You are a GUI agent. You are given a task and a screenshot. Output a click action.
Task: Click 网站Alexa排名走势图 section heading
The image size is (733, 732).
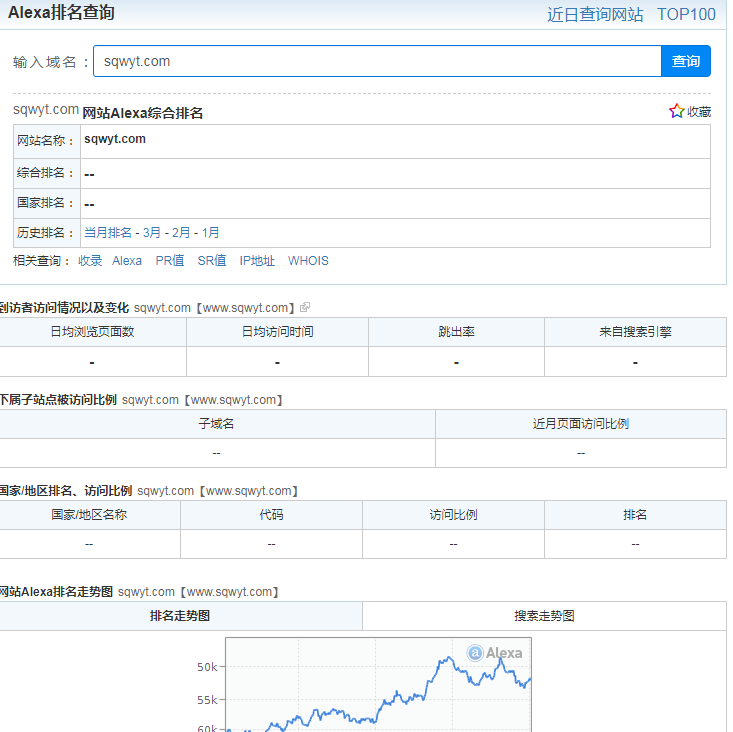click(57, 591)
